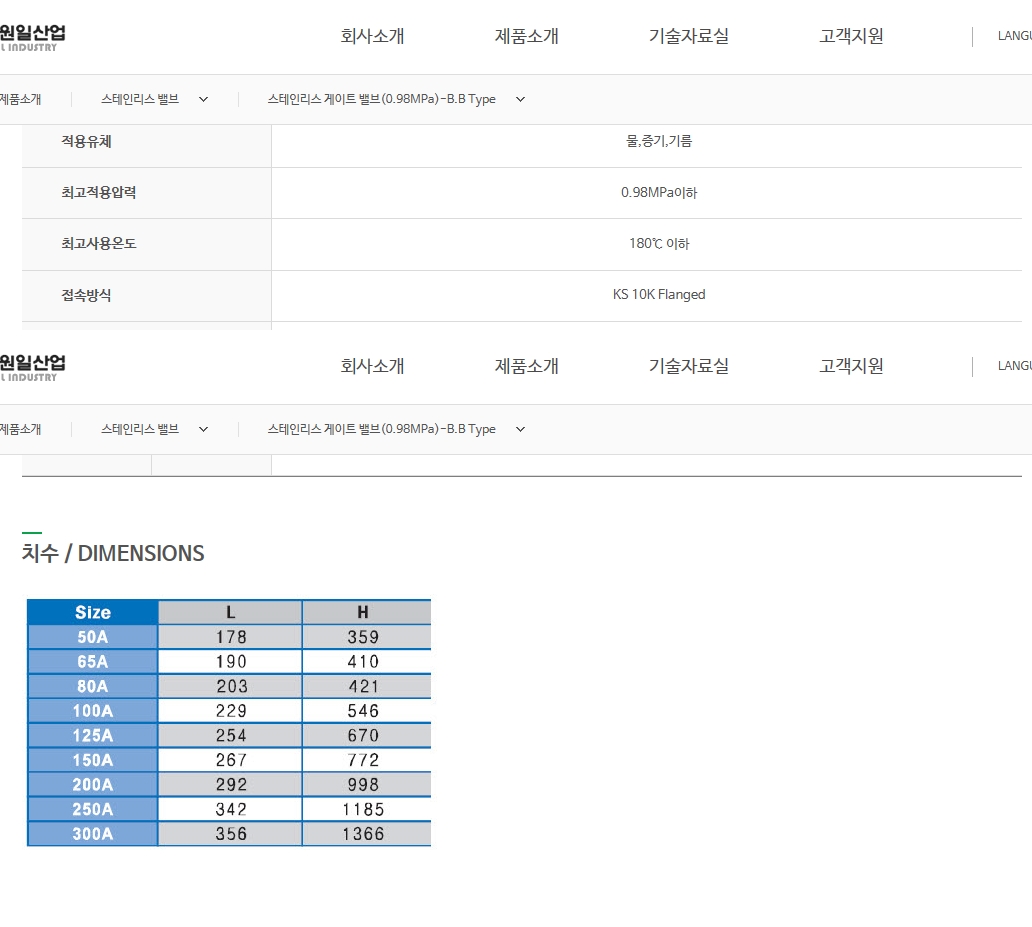Click the 원일산업 logo in the topmost header
This screenshot has height=927, width=1032.
[x=32, y=38]
